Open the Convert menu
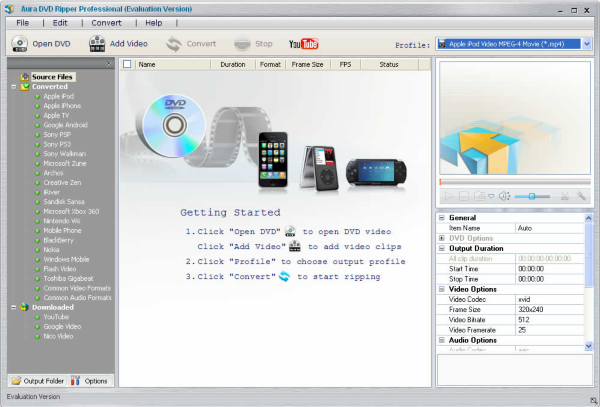 click(106, 22)
